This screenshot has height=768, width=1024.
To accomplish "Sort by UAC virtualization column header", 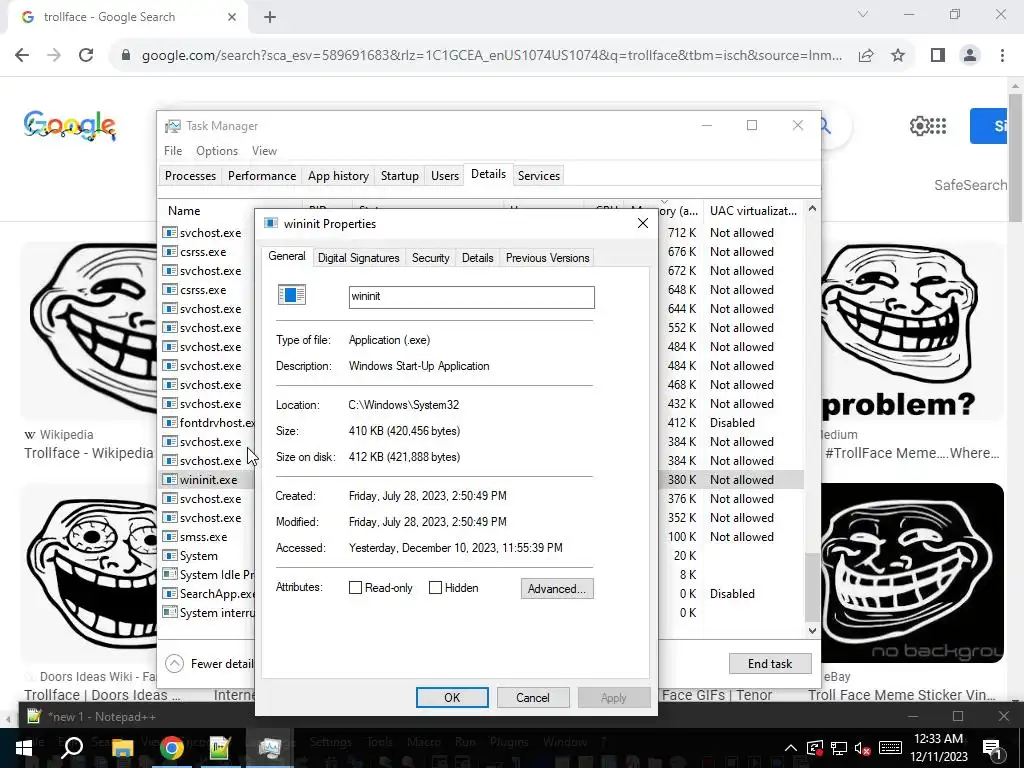I will pos(753,211).
